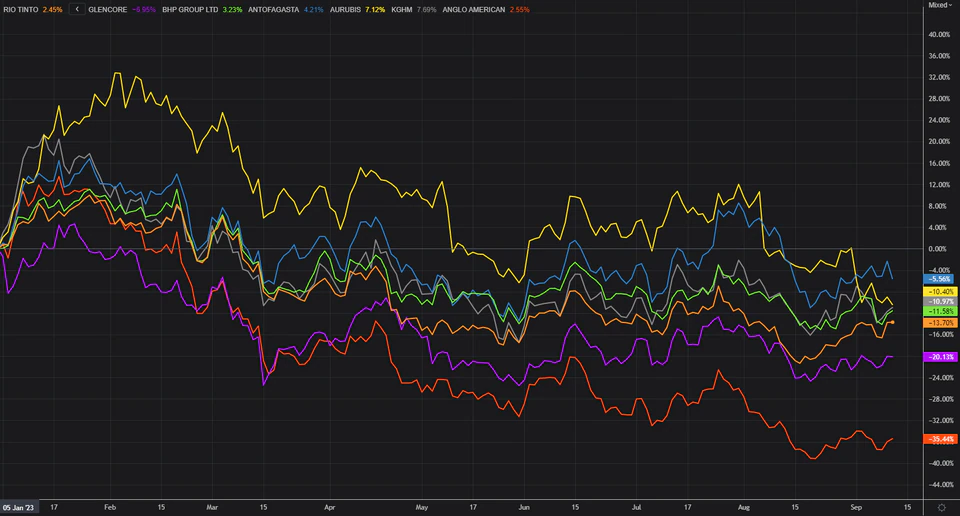Click the gray -10.97% value label
The height and width of the screenshot is (516, 960).
(x=942, y=301)
